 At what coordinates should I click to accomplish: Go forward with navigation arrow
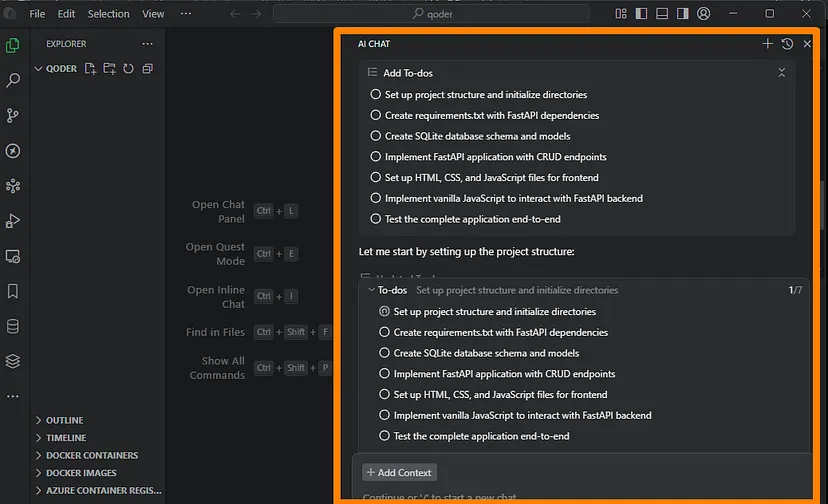pos(256,14)
